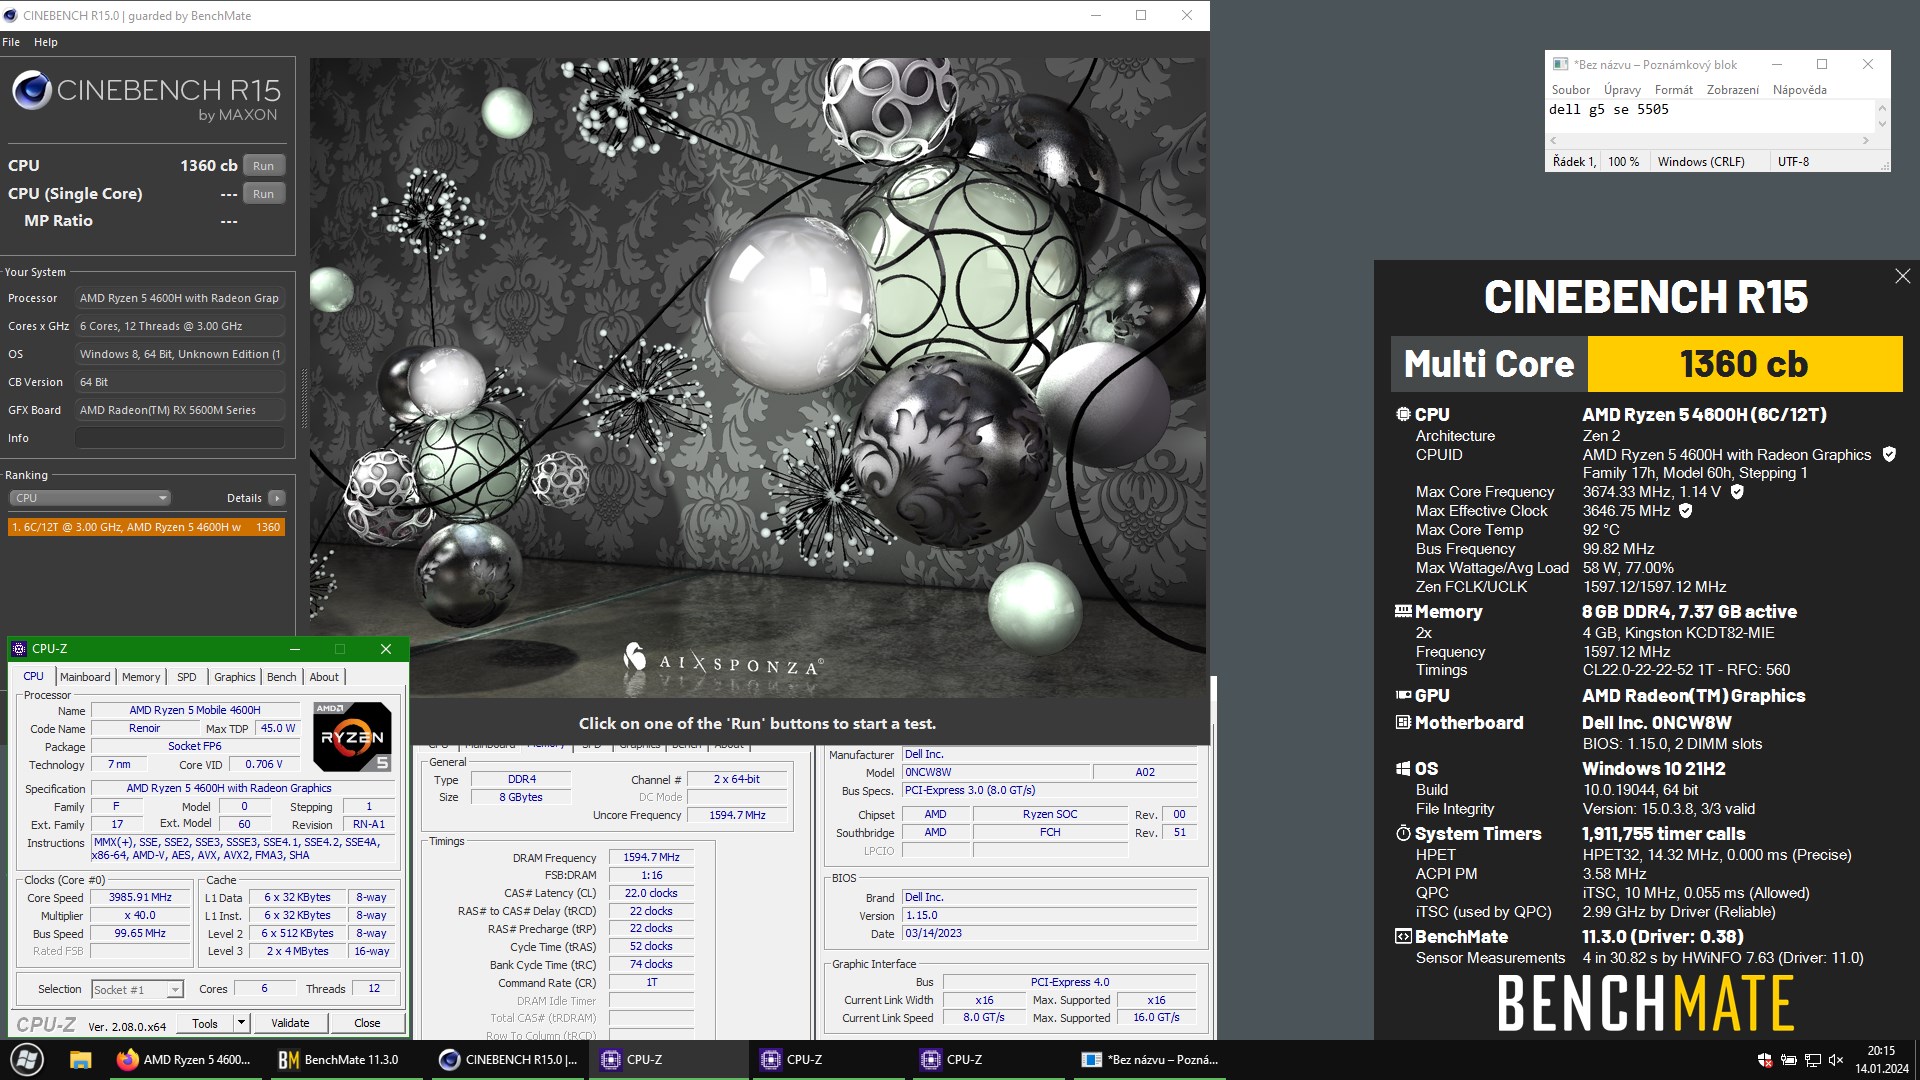The width and height of the screenshot is (1920, 1080).
Task: Click the Validate button in CPU-Z
Action: pos(290,1023)
